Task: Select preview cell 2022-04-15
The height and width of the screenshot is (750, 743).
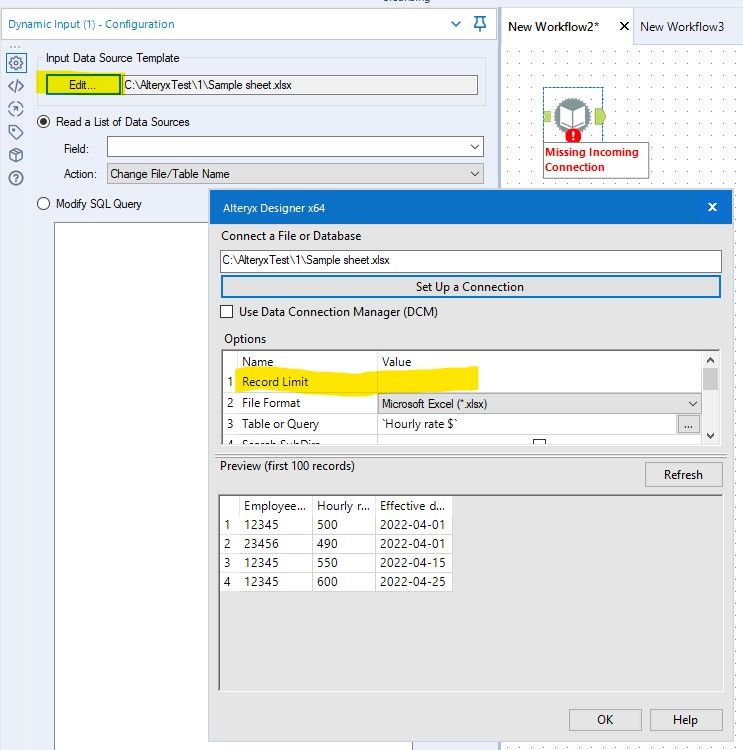Action: click(x=413, y=562)
